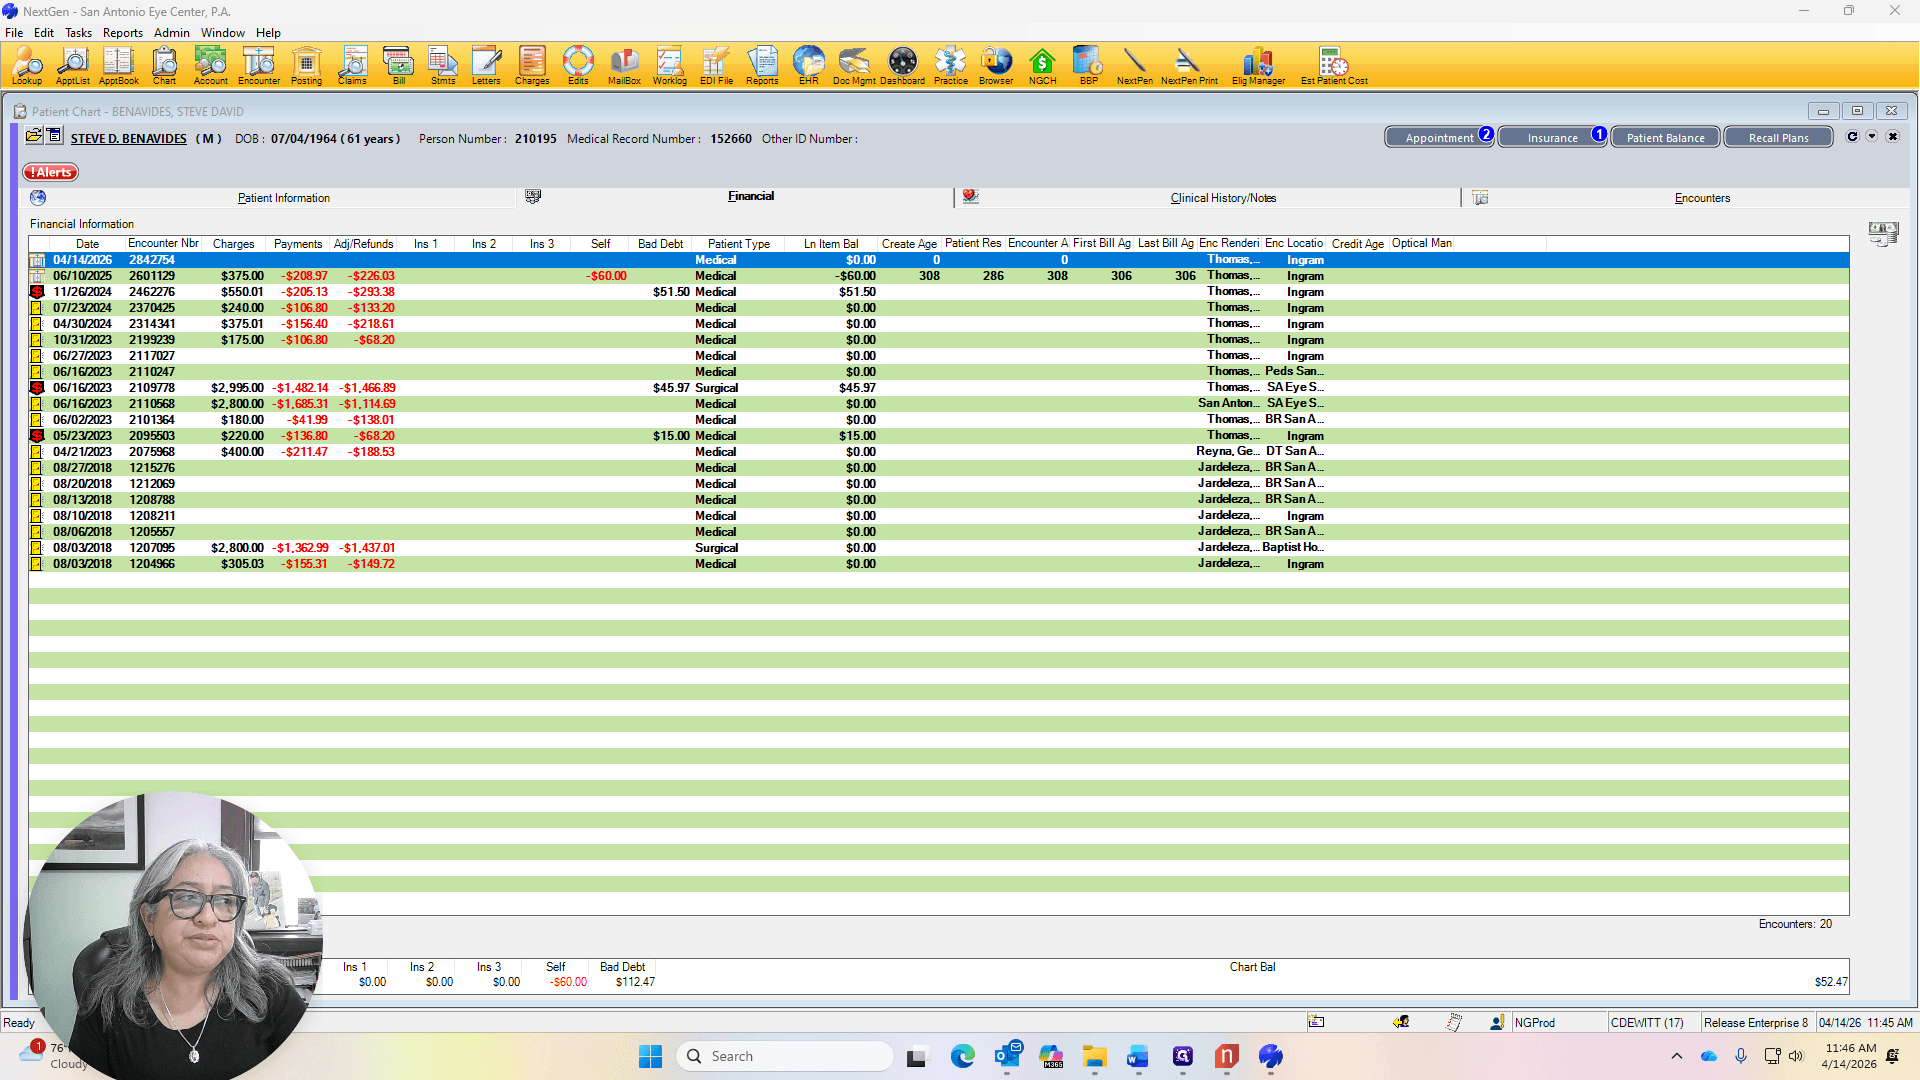Click the Chart toolbar icon
Viewport: 1920px width, 1080px height.
point(164,65)
